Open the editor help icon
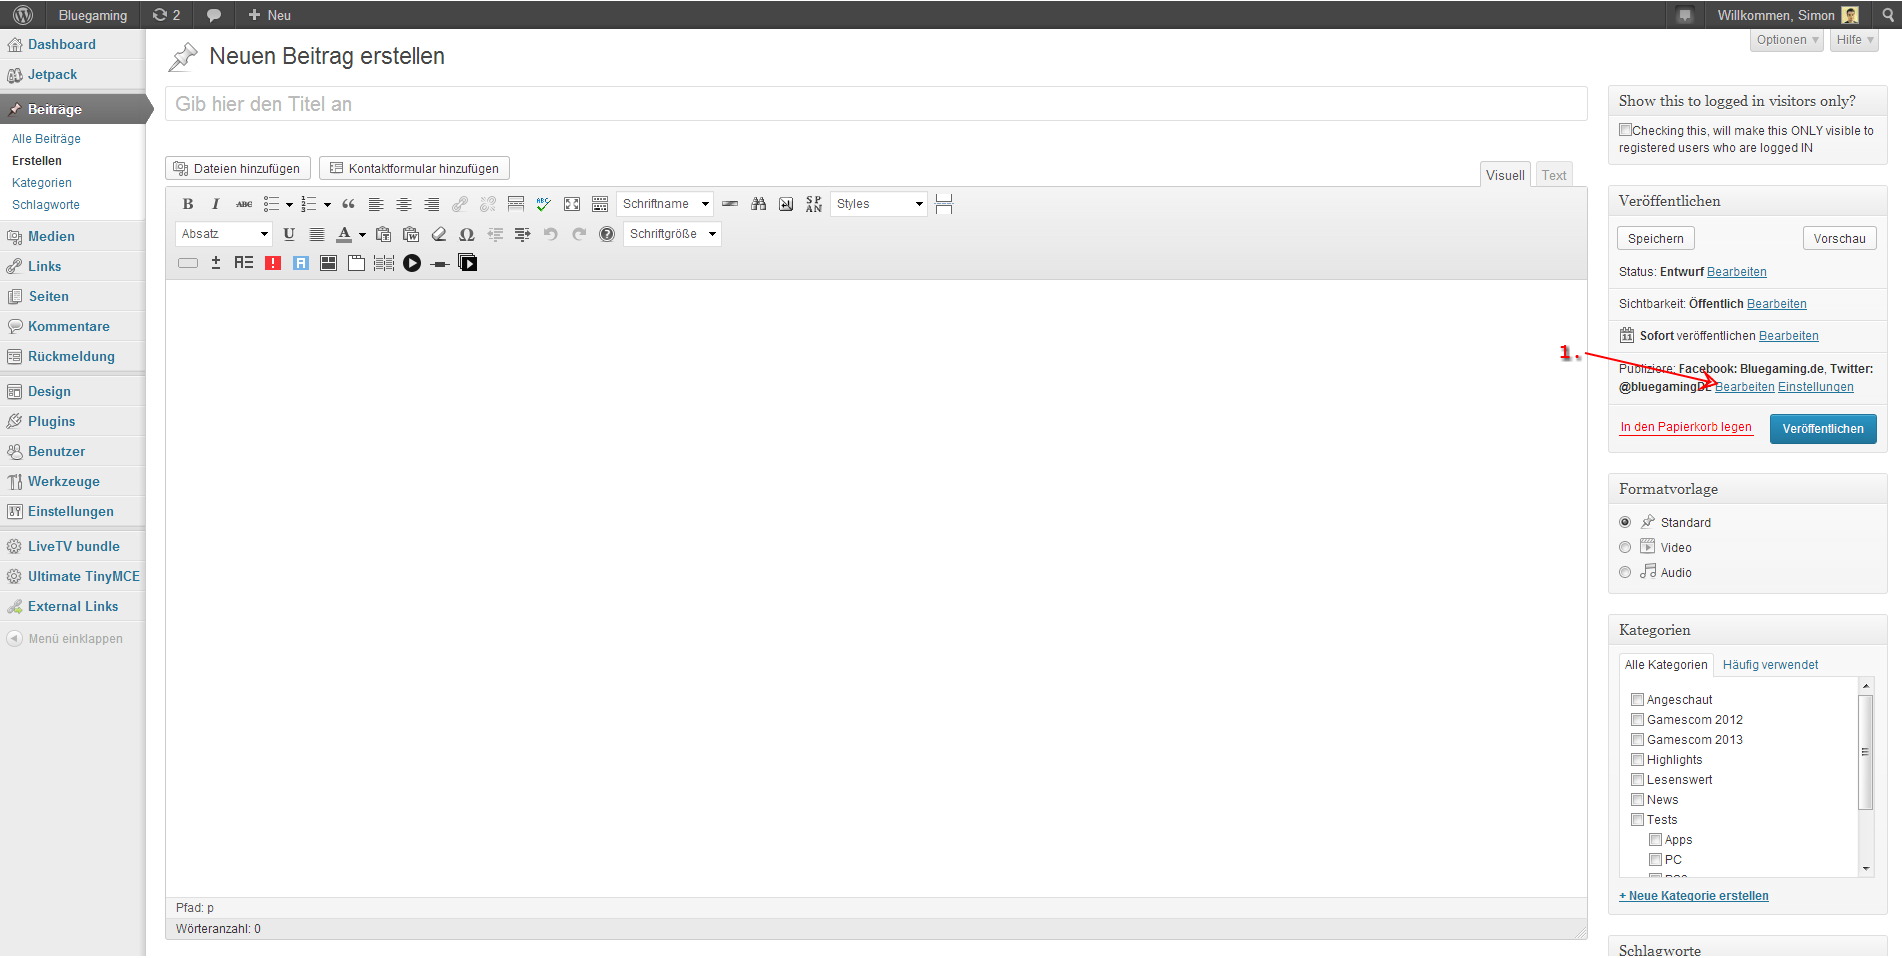 pyautogui.click(x=607, y=234)
